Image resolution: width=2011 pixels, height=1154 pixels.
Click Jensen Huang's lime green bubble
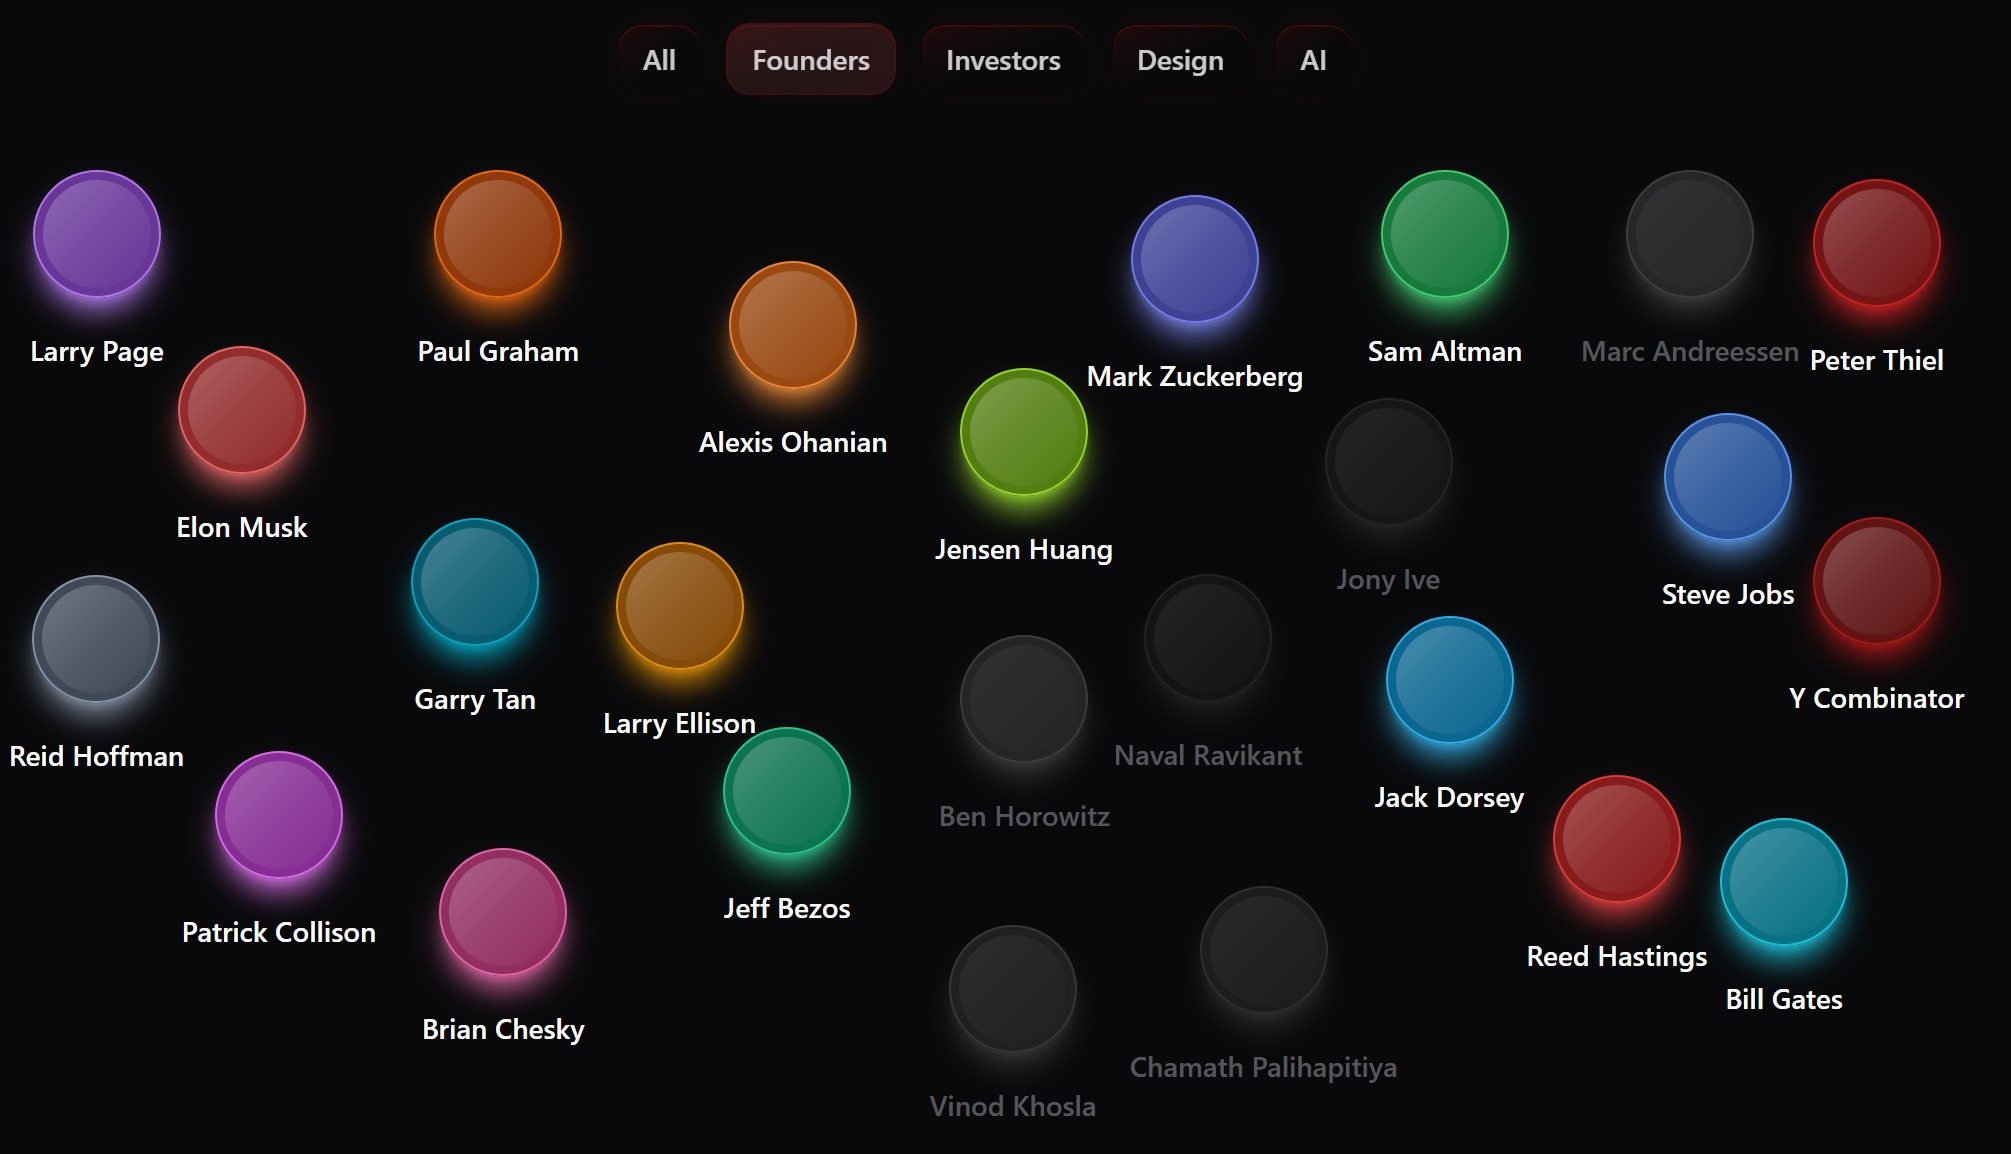point(1024,432)
